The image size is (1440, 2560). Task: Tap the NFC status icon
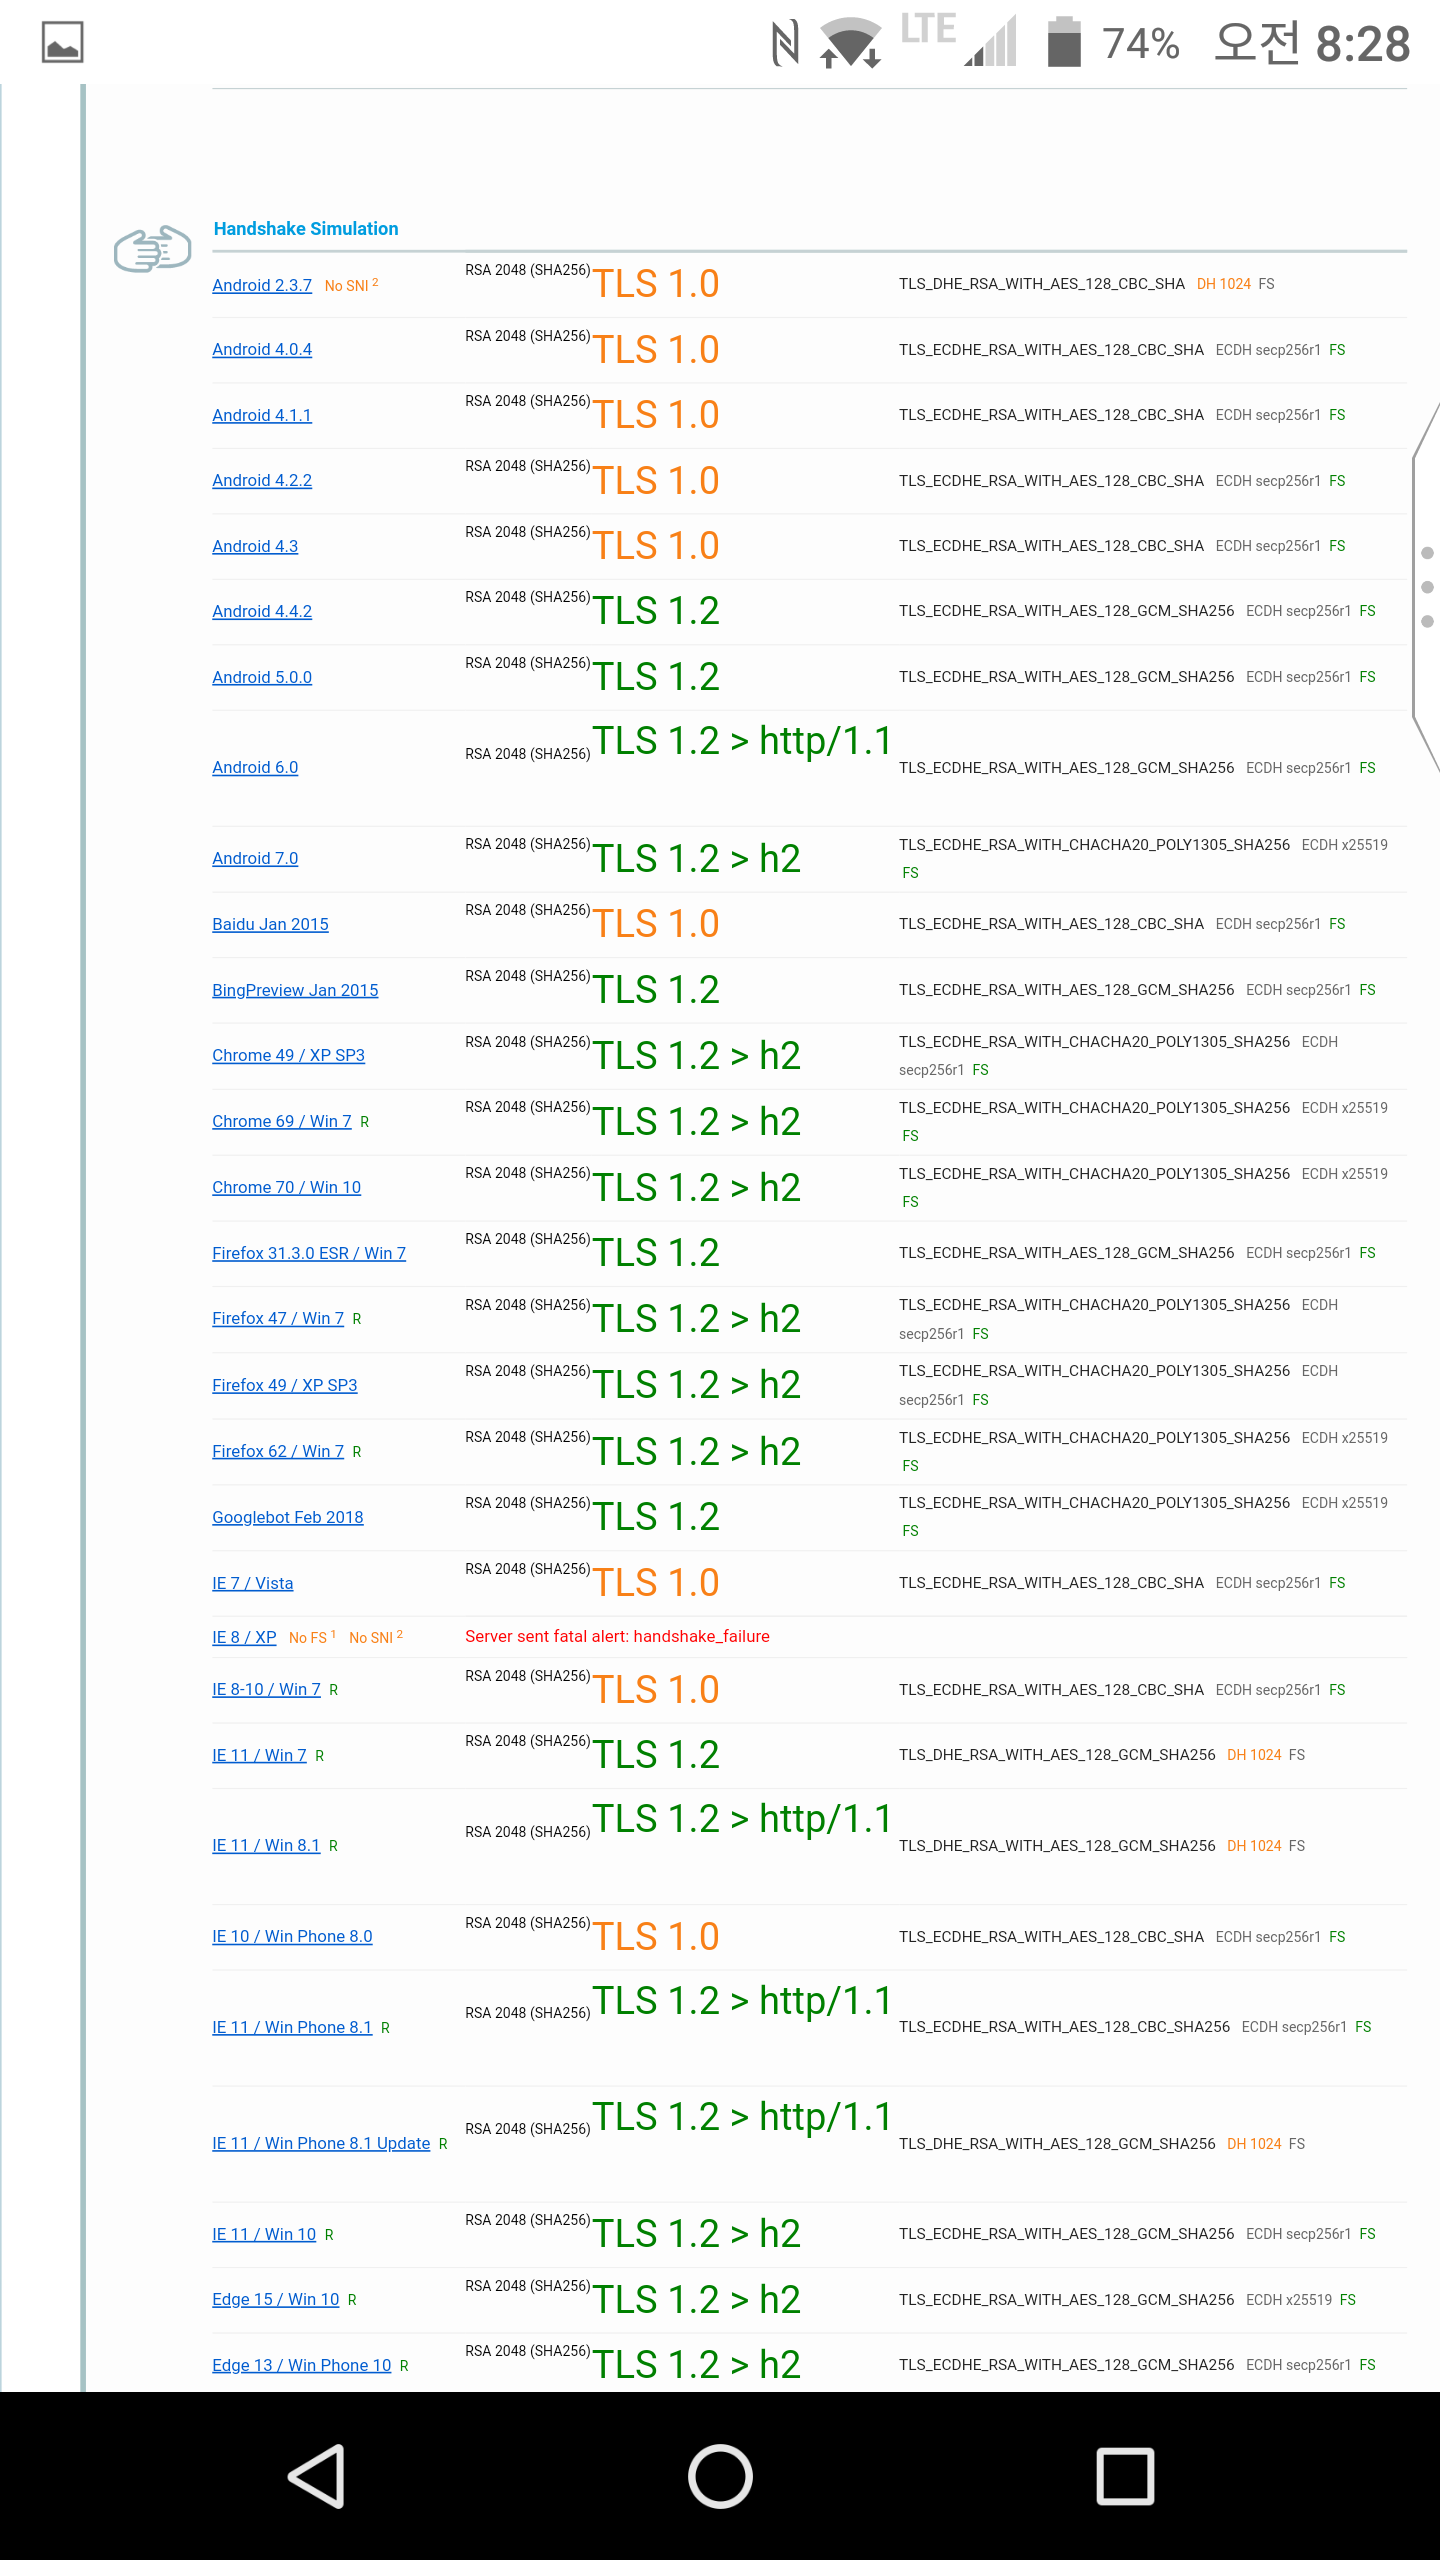coord(786,43)
